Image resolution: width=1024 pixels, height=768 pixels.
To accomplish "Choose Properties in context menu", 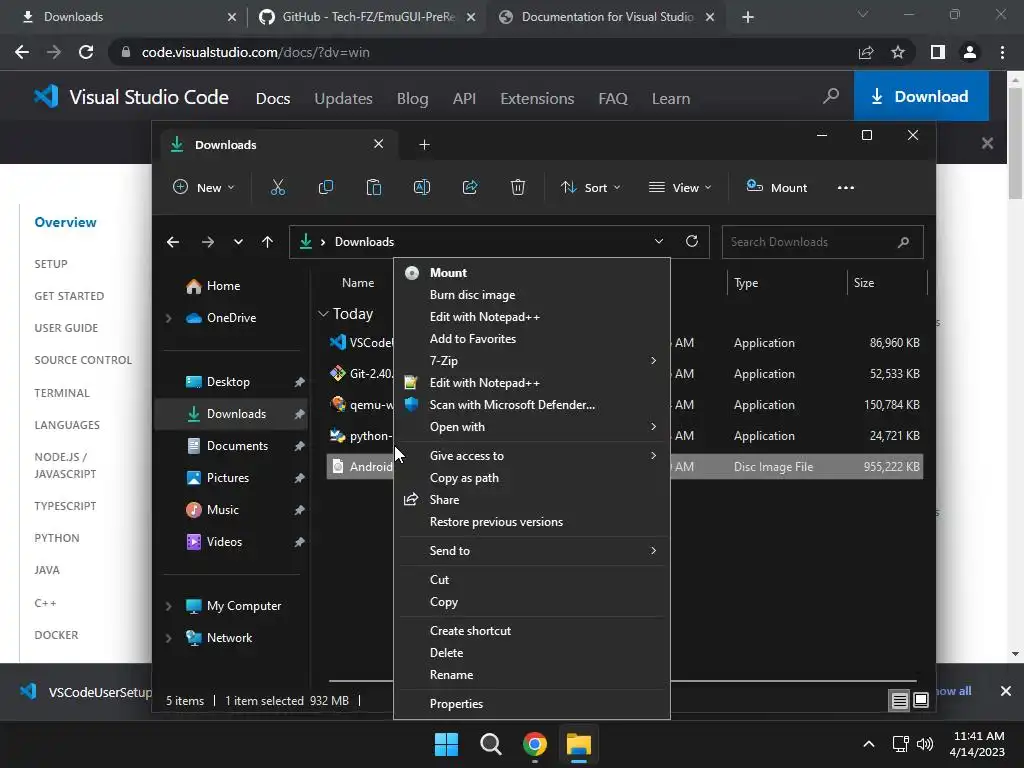I will pos(532,704).
